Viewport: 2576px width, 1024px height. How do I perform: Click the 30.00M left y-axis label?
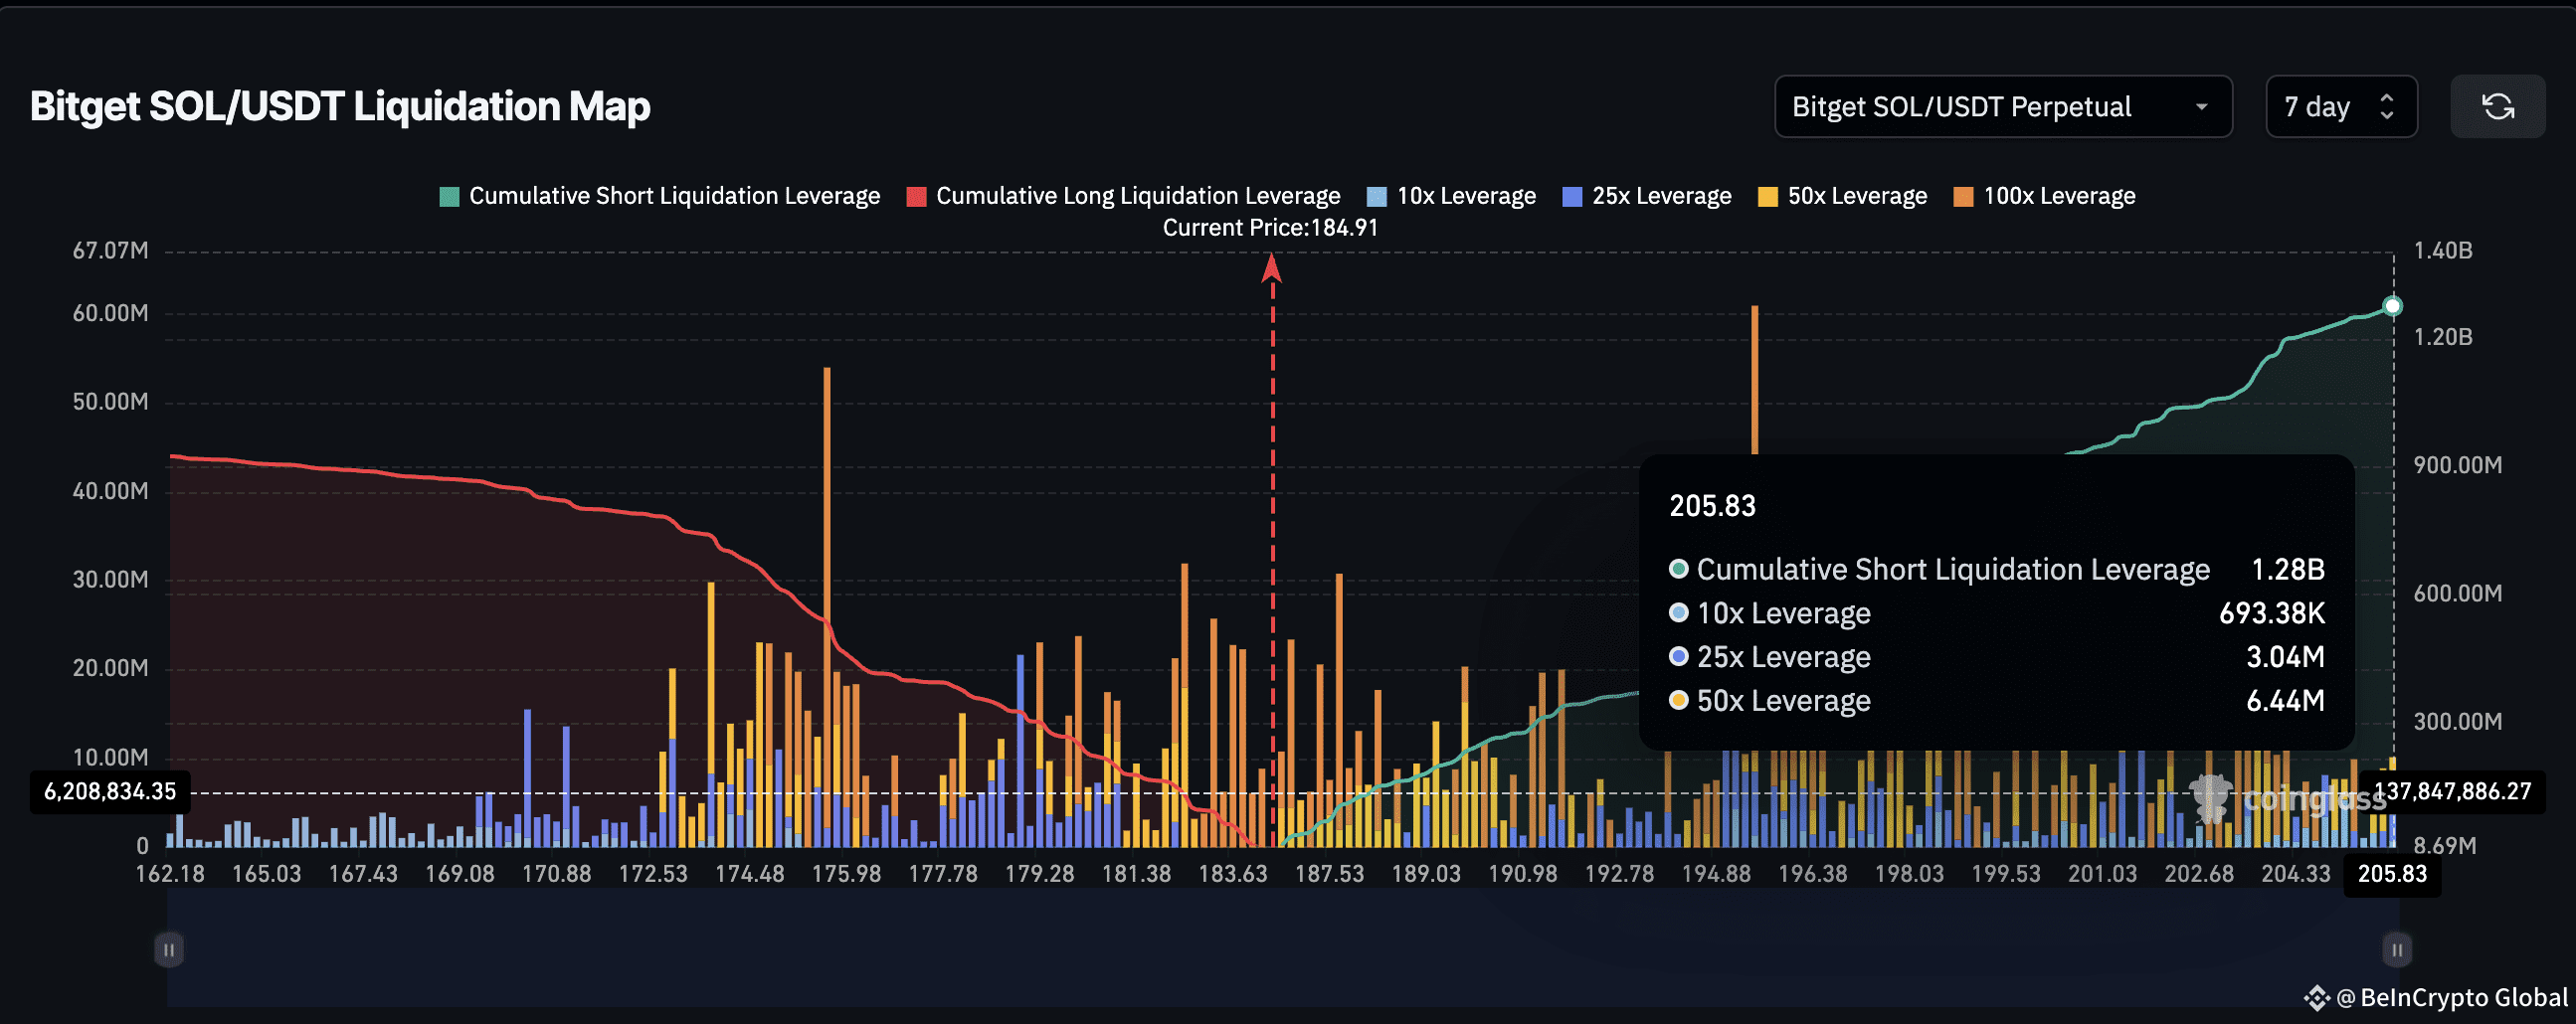coord(110,580)
